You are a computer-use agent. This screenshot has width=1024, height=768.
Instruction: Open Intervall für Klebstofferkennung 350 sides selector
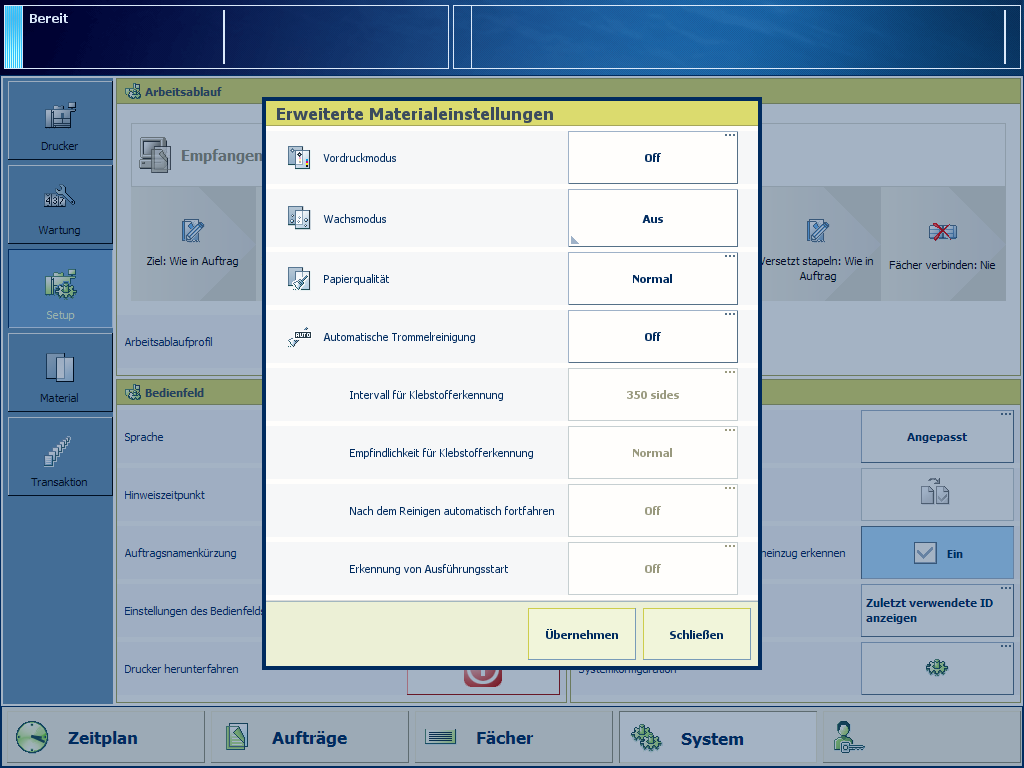(652, 395)
